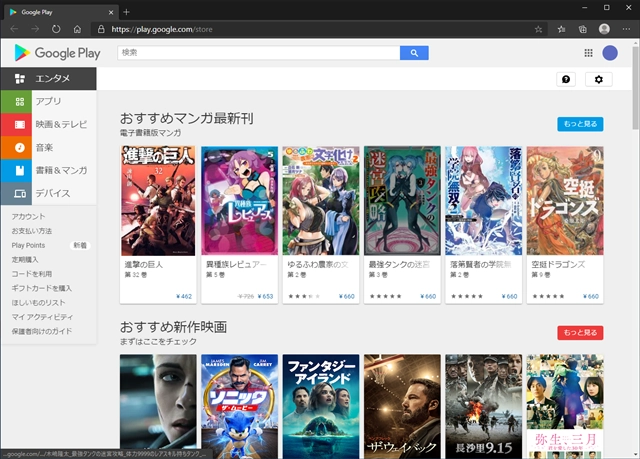Open the 長沙里9.15 movie poster
The image size is (640, 459).
[x=483, y=406]
